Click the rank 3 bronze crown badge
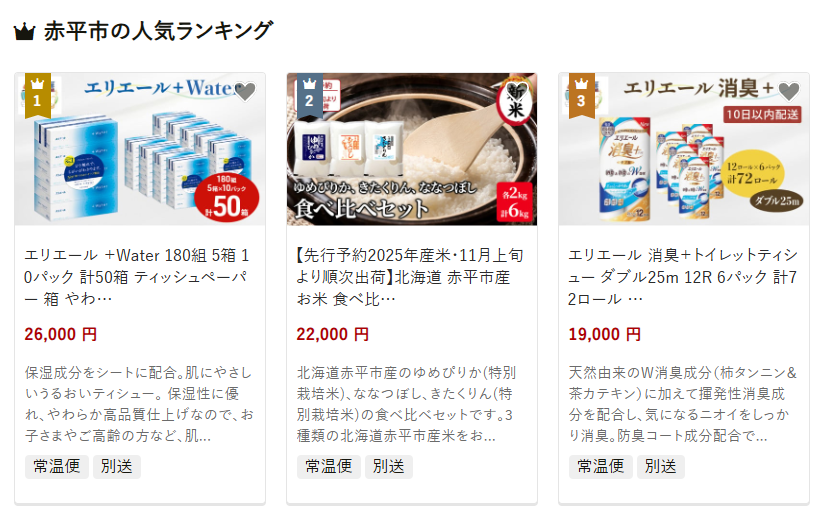The image size is (824, 520). coord(582,95)
